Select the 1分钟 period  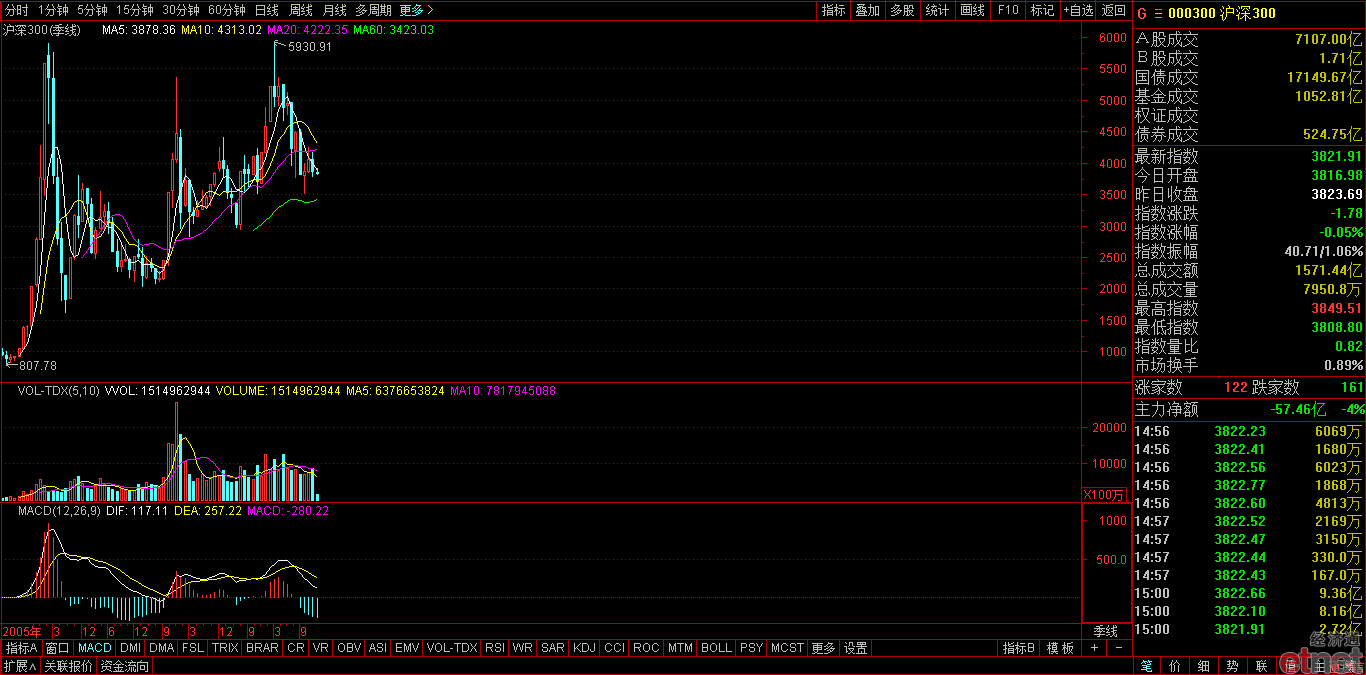pos(54,10)
